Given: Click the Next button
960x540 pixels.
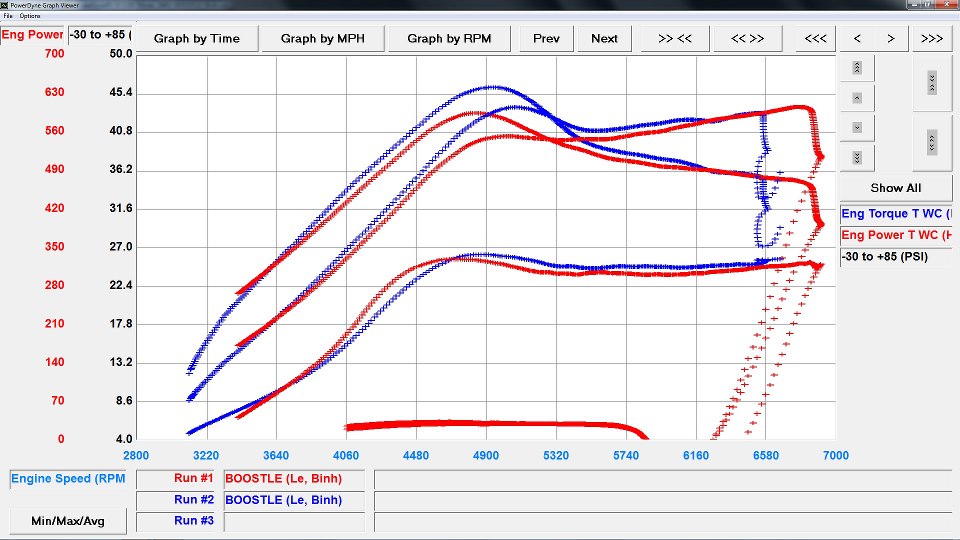Looking at the screenshot, I should (x=604, y=39).
